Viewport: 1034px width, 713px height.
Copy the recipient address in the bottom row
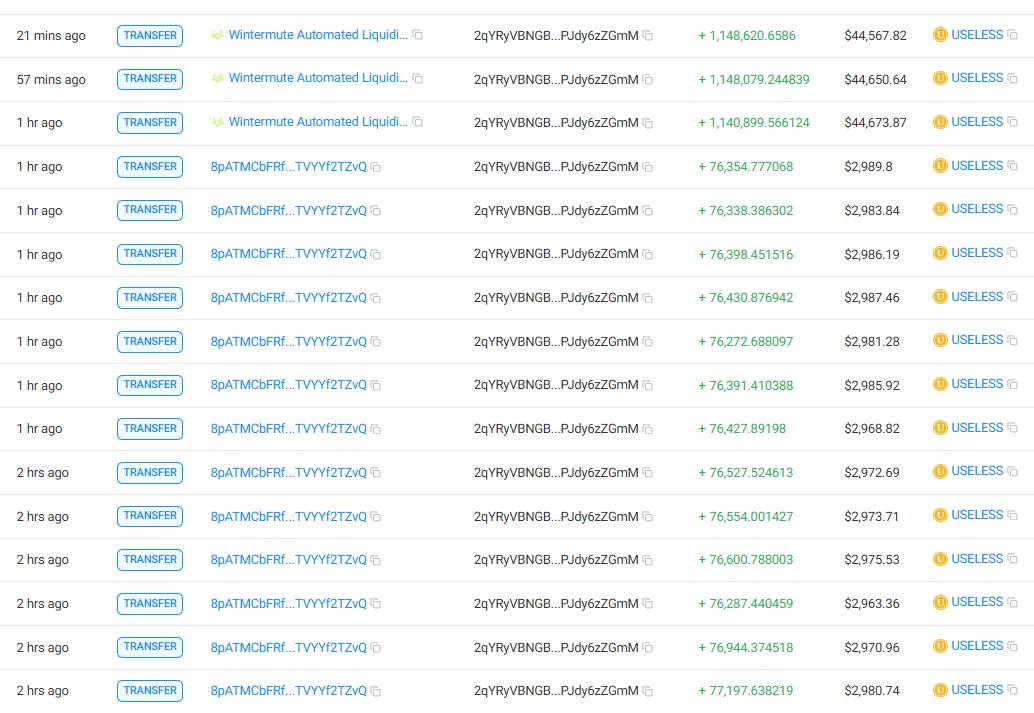click(646, 690)
